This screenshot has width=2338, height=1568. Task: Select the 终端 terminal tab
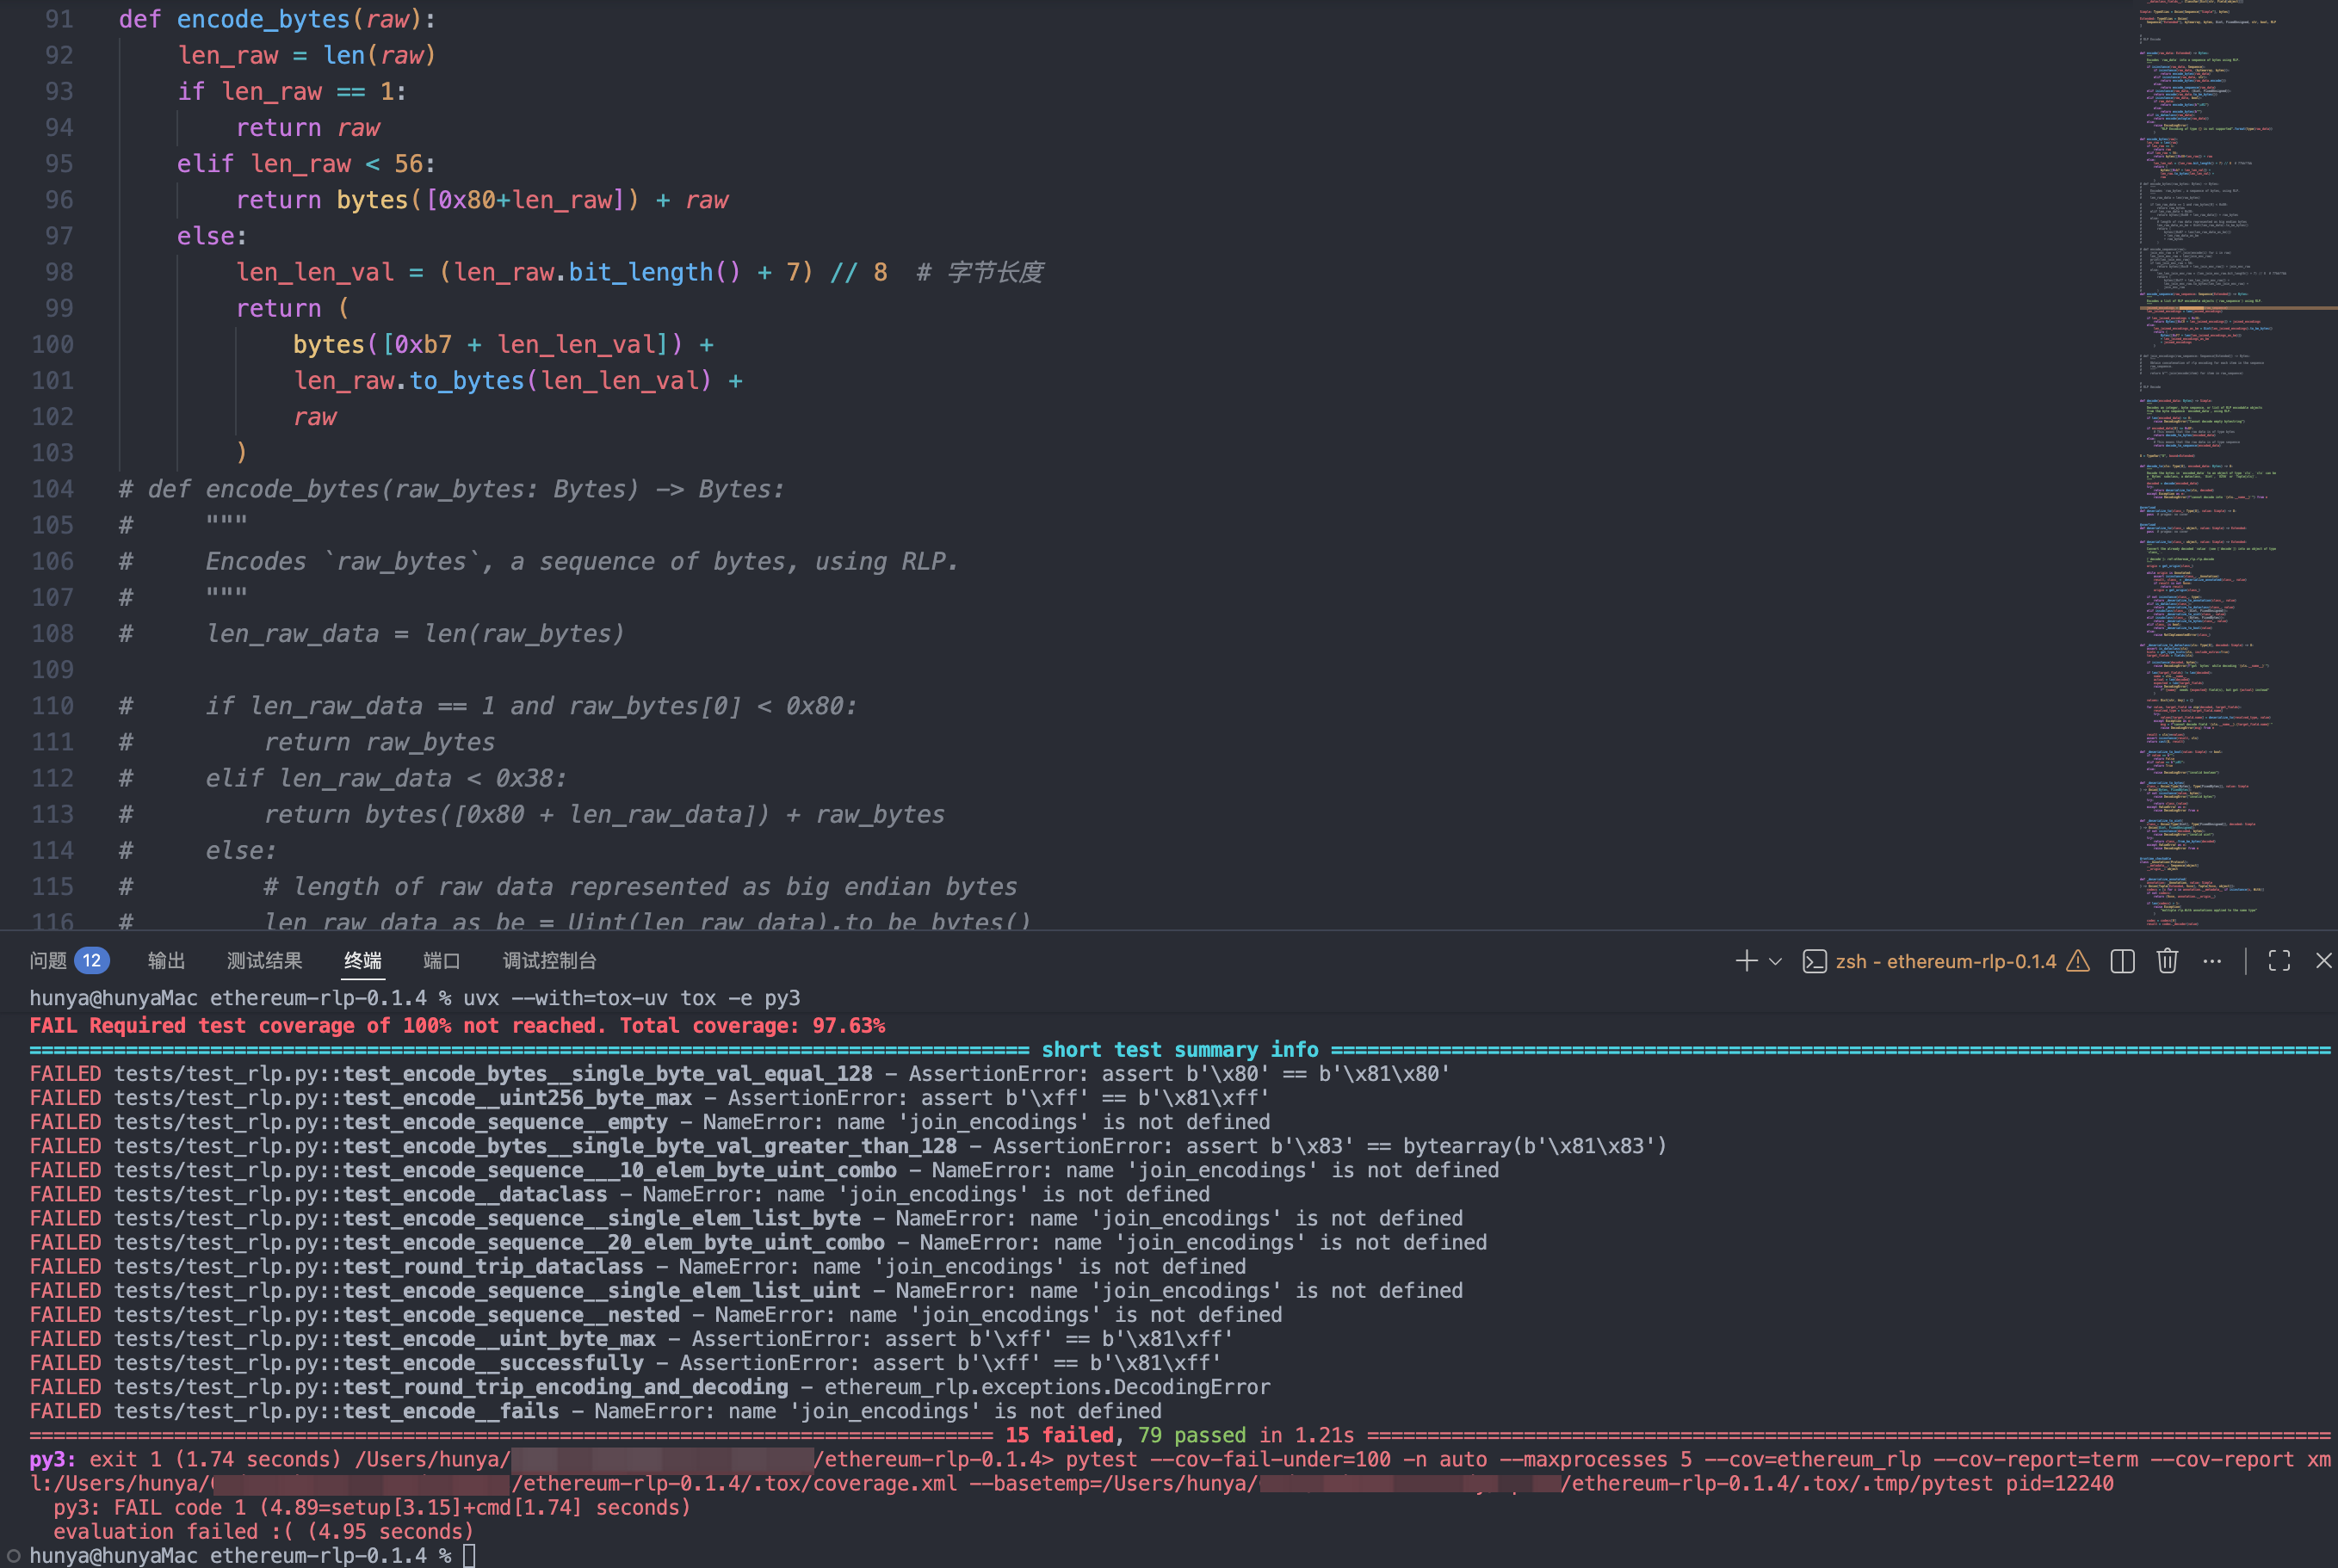362,961
